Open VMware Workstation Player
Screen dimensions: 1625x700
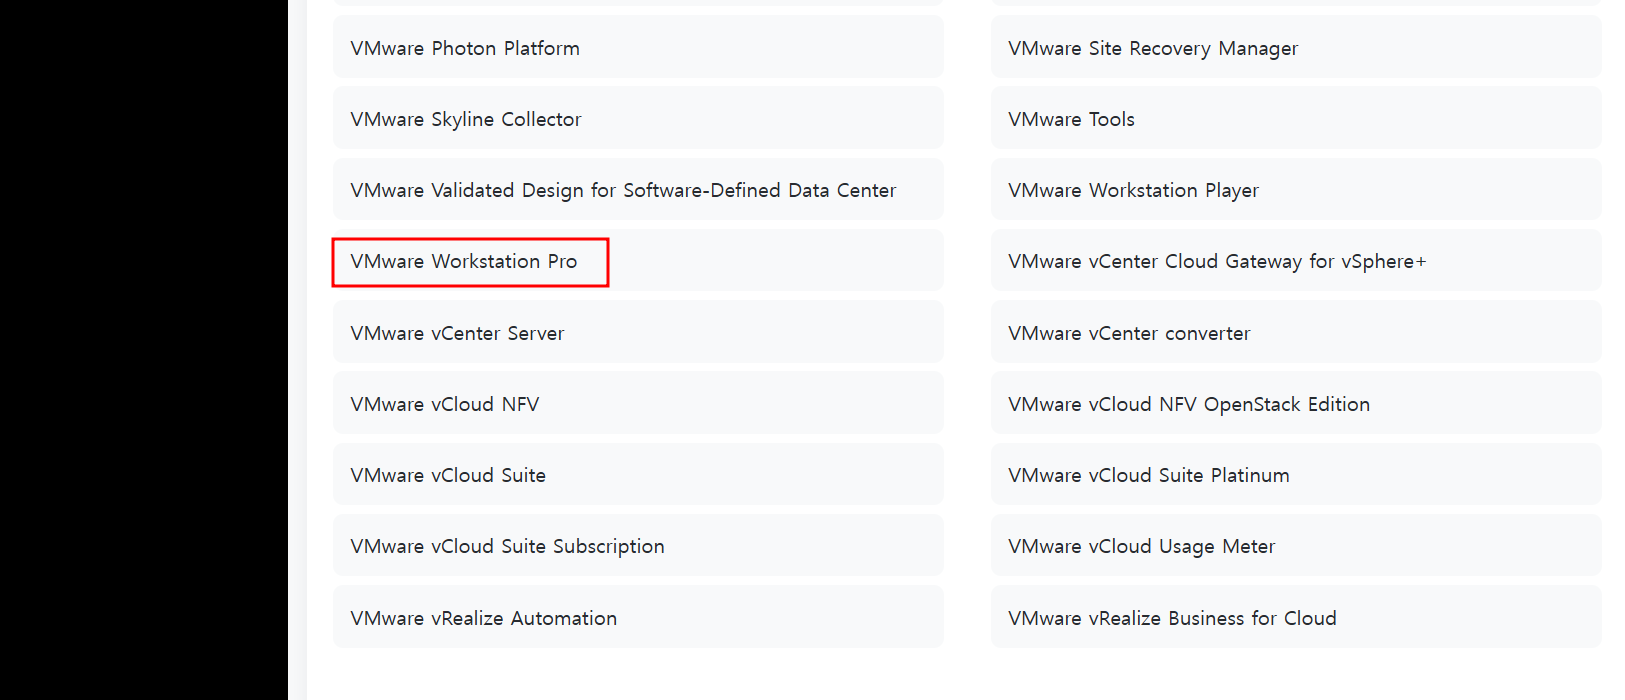(1296, 189)
